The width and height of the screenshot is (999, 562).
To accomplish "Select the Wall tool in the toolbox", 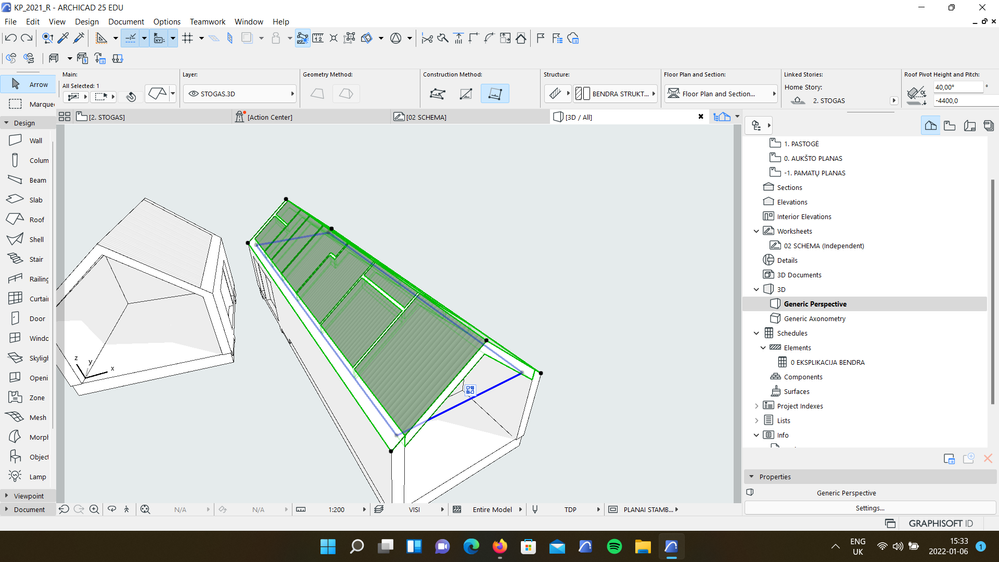I will tap(25, 141).
